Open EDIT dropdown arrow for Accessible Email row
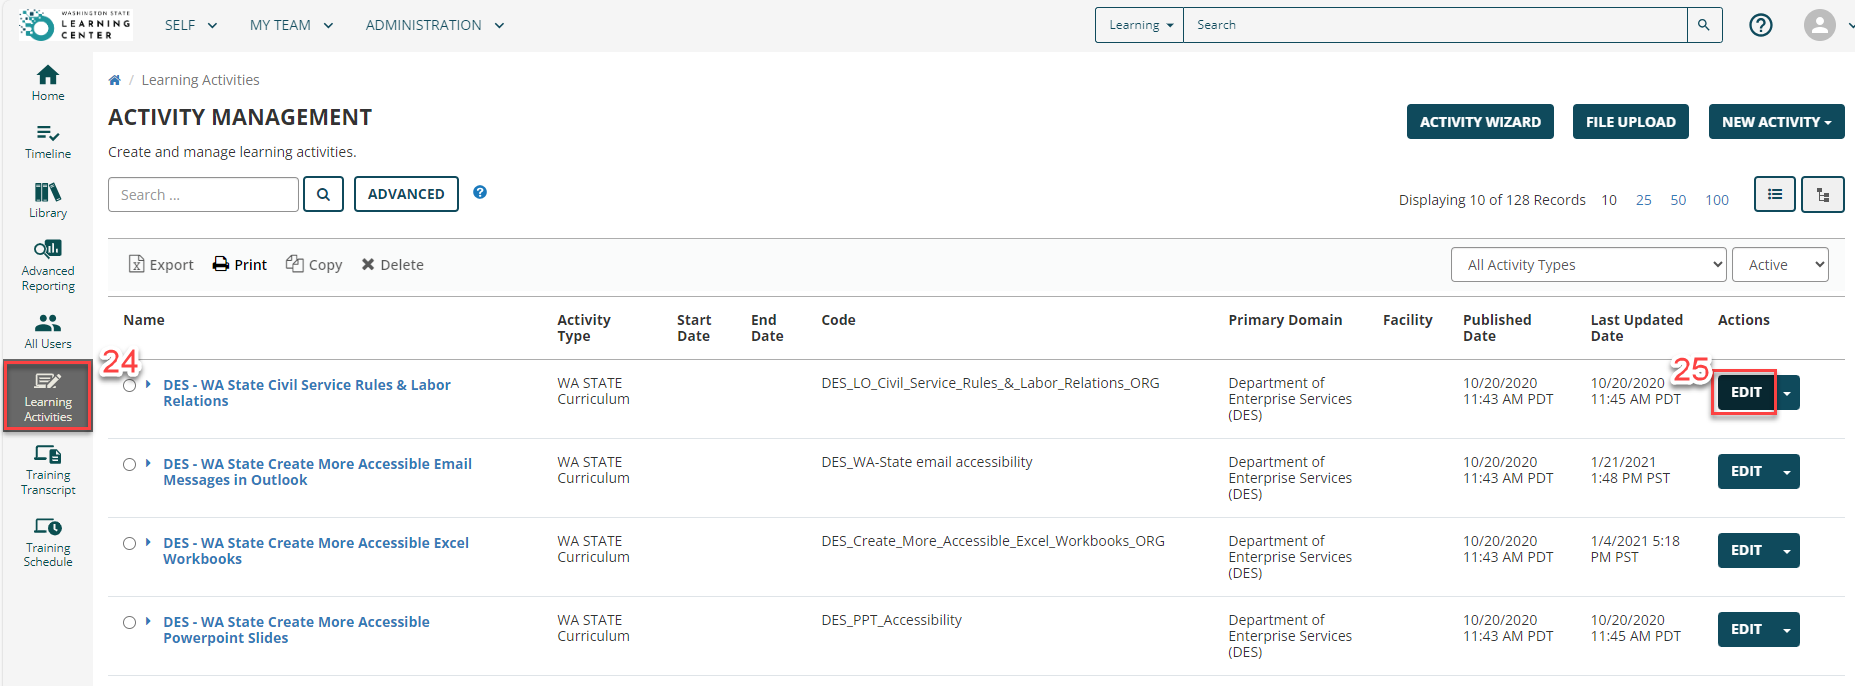The image size is (1855, 686). 1788,471
